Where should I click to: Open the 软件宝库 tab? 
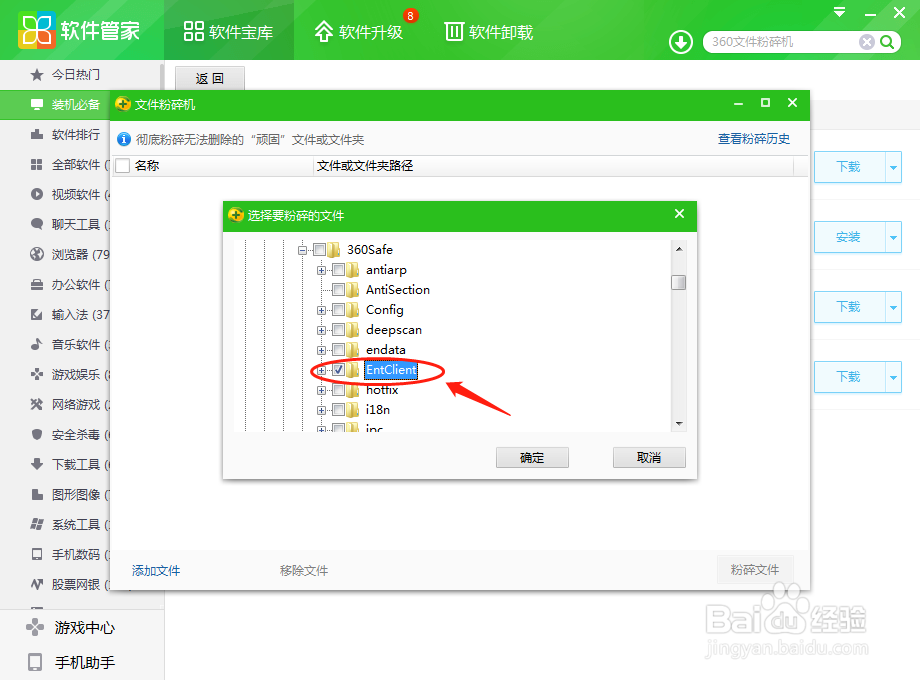pyautogui.click(x=229, y=31)
